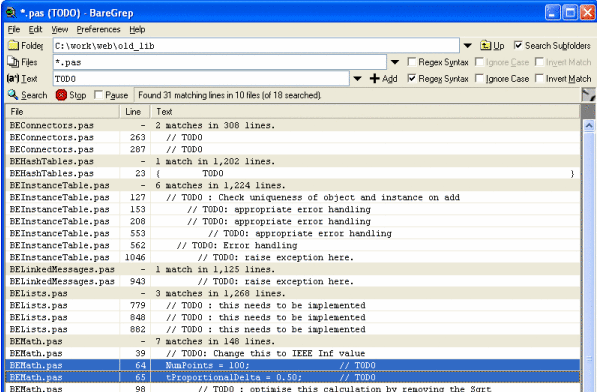Screen dimensions: 597x392
Task: Click the Folder browse icon
Action: point(13,46)
